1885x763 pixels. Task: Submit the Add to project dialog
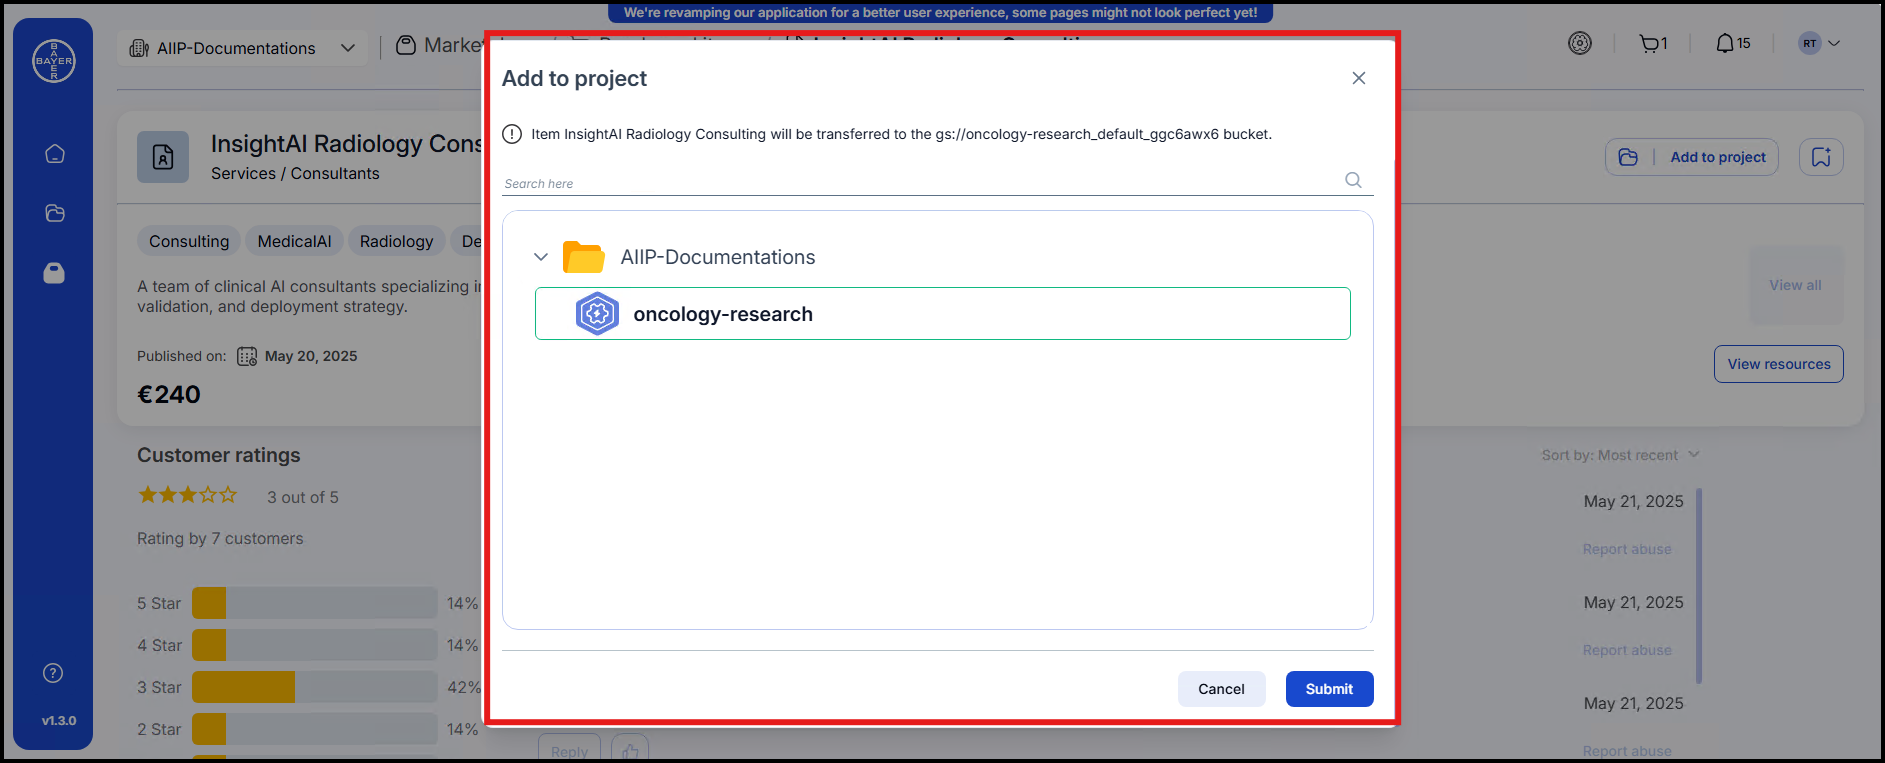[x=1329, y=689]
